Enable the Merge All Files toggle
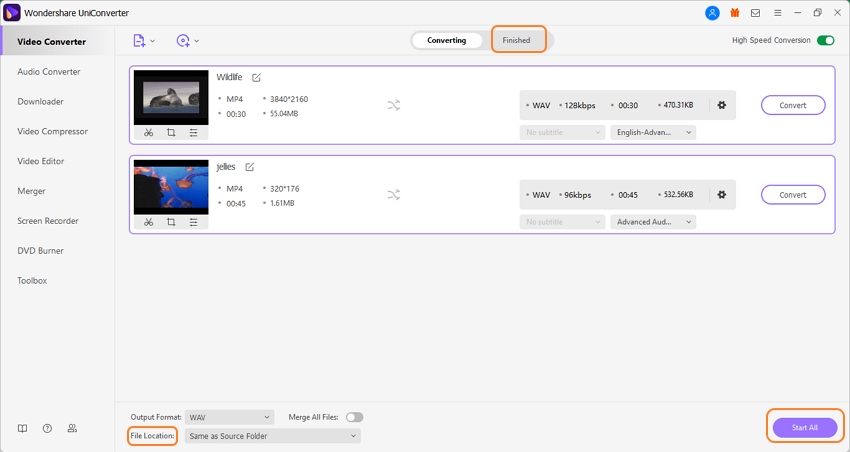 [x=354, y=417]
